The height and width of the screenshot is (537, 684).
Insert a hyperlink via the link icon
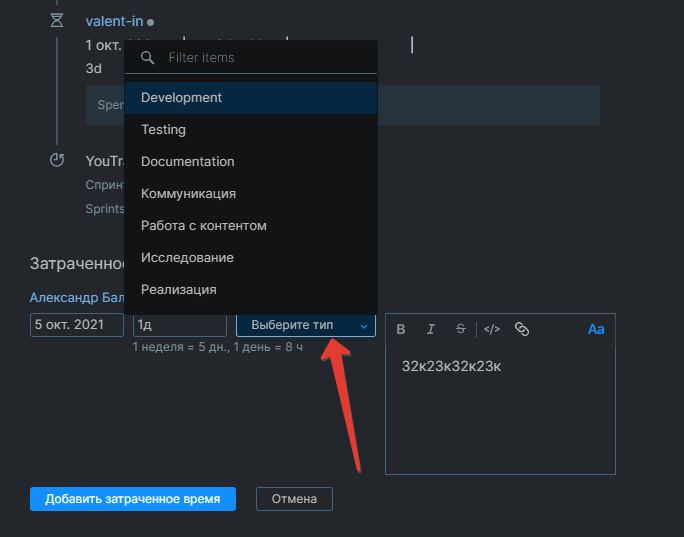tap(521, 329)
